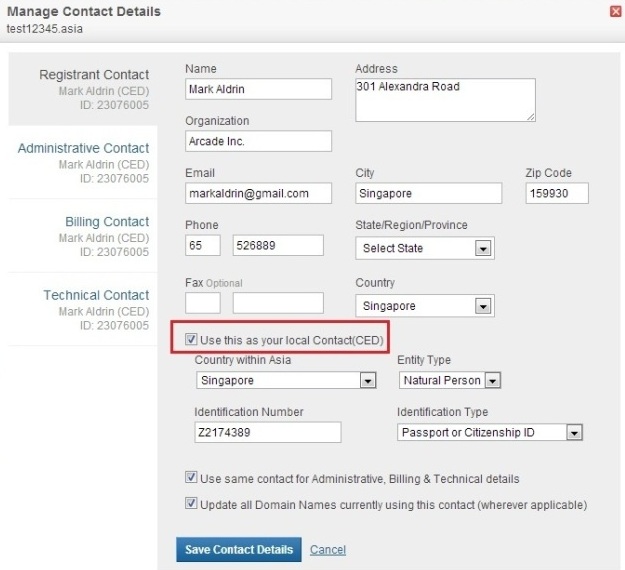Open the Country within Asia dropdown
The width and height of the screenshot is (625, 570).
[x=286, y=380]
